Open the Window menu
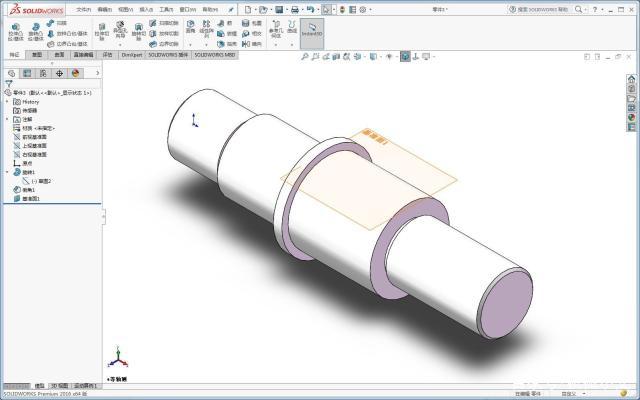This screenshot has width=640, height=400. point(188,9)
